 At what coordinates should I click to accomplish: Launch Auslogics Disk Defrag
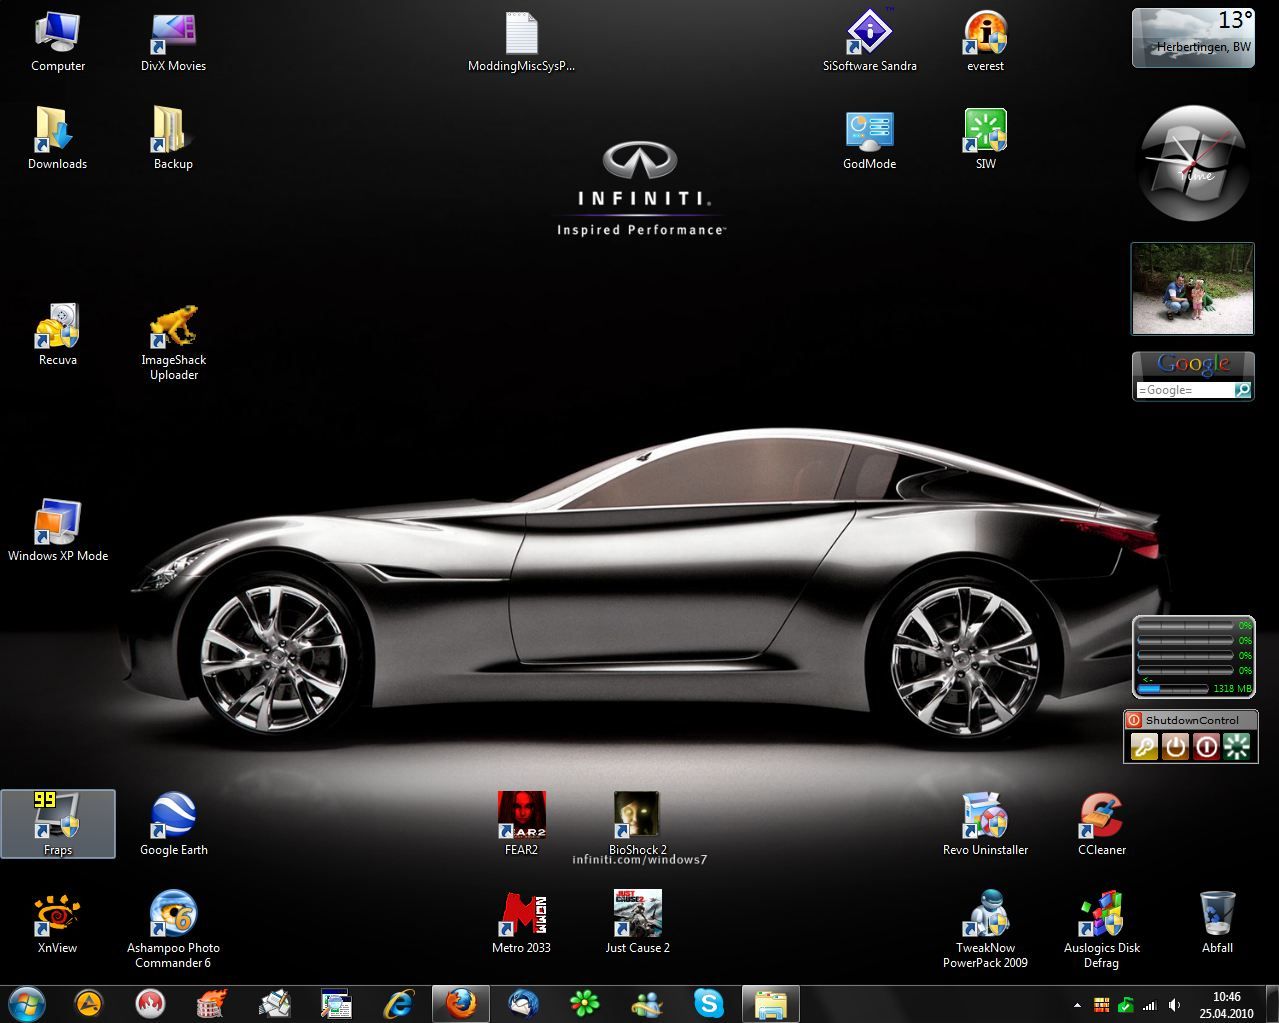1101,930
